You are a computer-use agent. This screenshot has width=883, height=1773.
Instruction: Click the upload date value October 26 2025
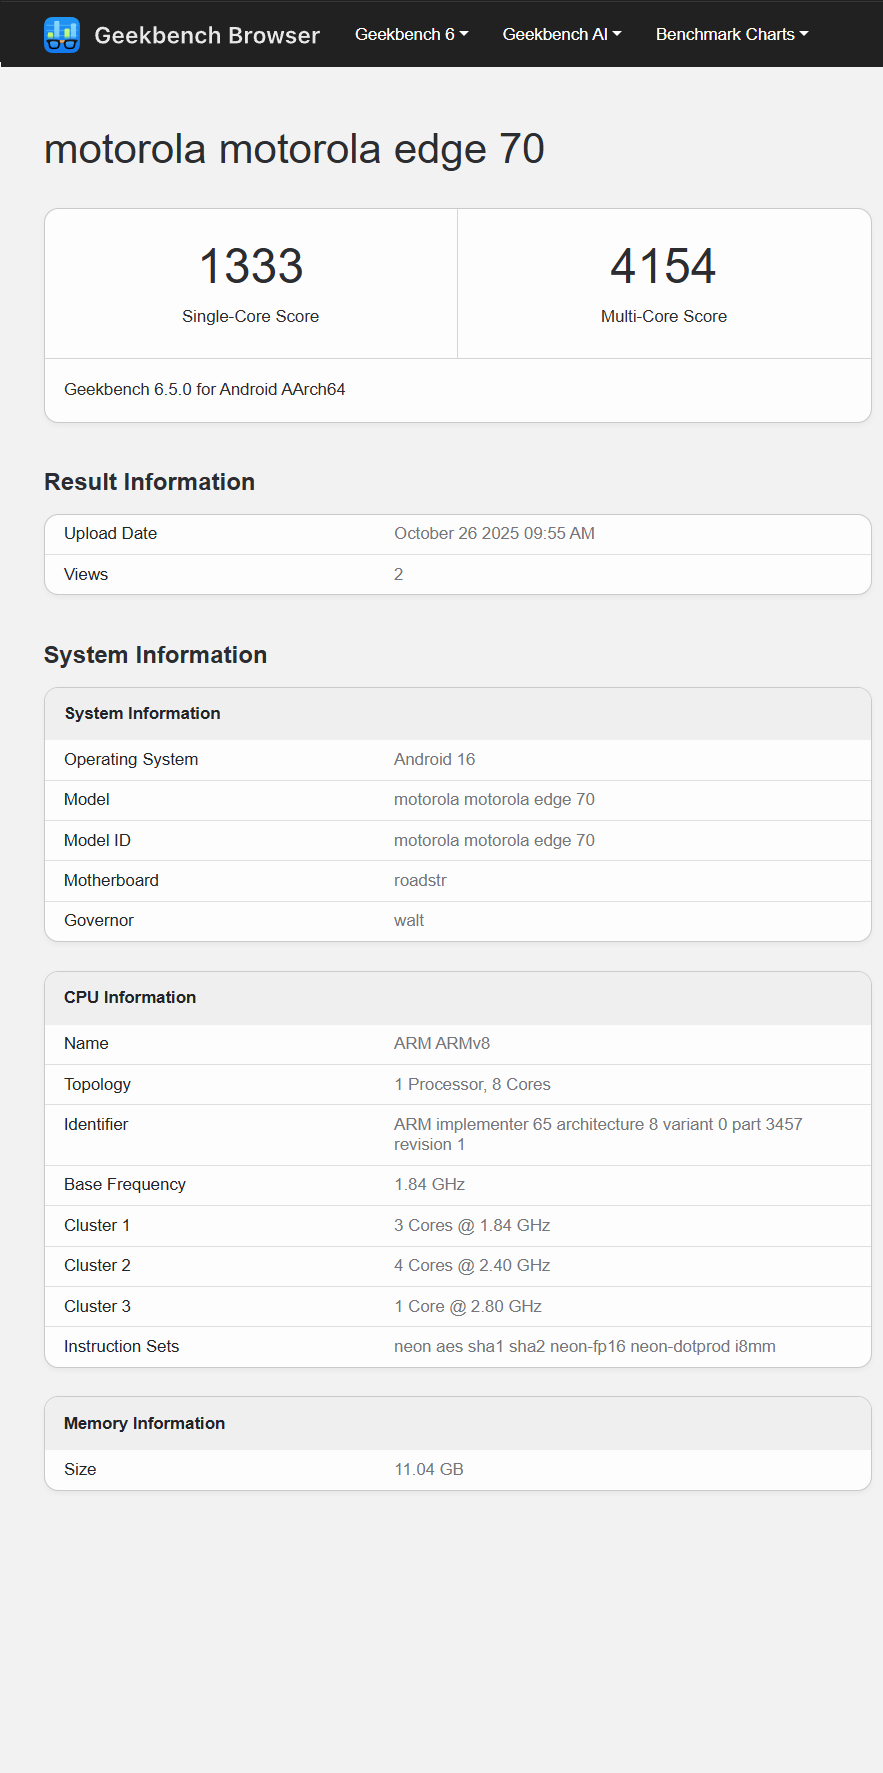(x=494, y=534)
